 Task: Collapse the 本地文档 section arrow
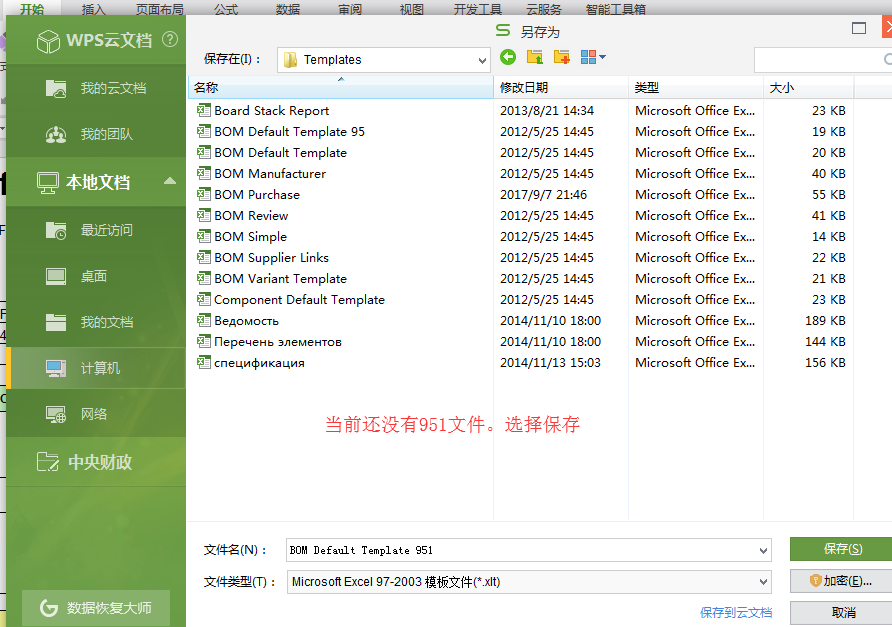(x=170, y=181)
